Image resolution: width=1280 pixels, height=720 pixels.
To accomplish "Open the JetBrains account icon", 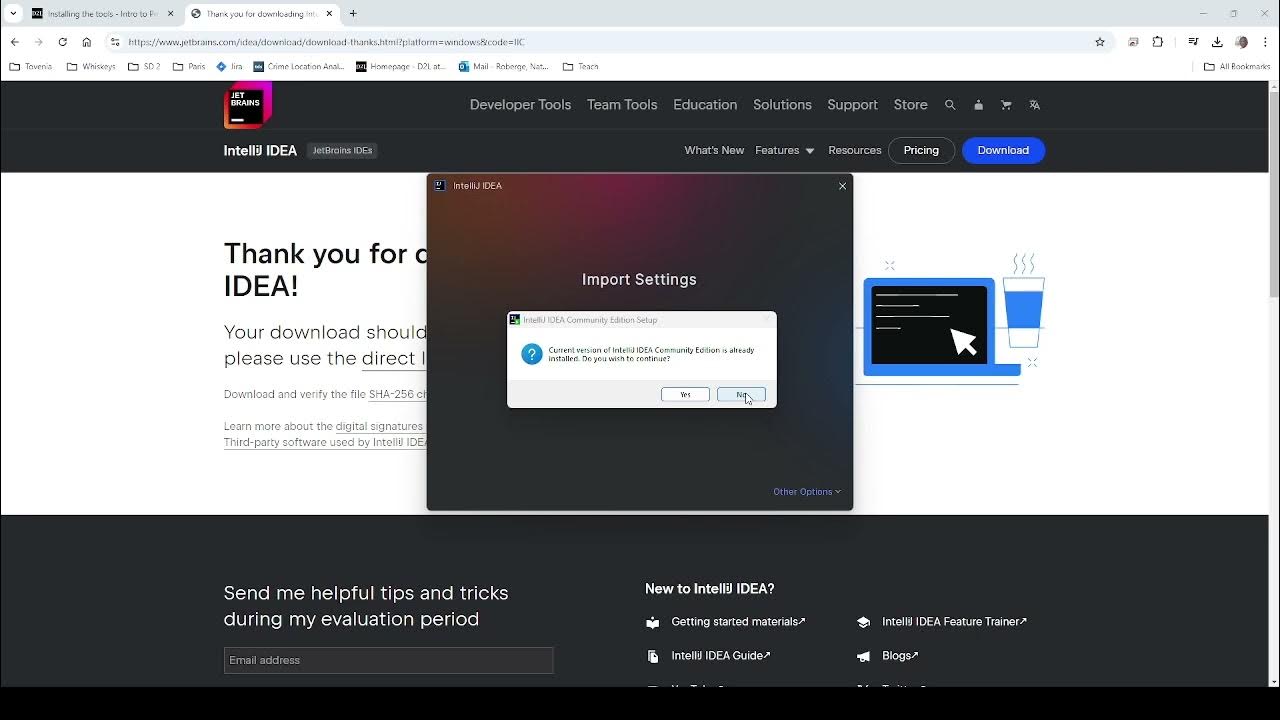I will [x=978, y=105].
